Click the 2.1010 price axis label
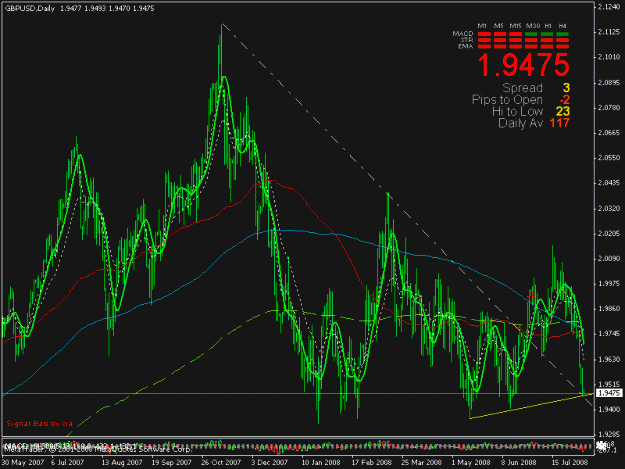The width and height of the screenshot is (625, 469). 609,57
